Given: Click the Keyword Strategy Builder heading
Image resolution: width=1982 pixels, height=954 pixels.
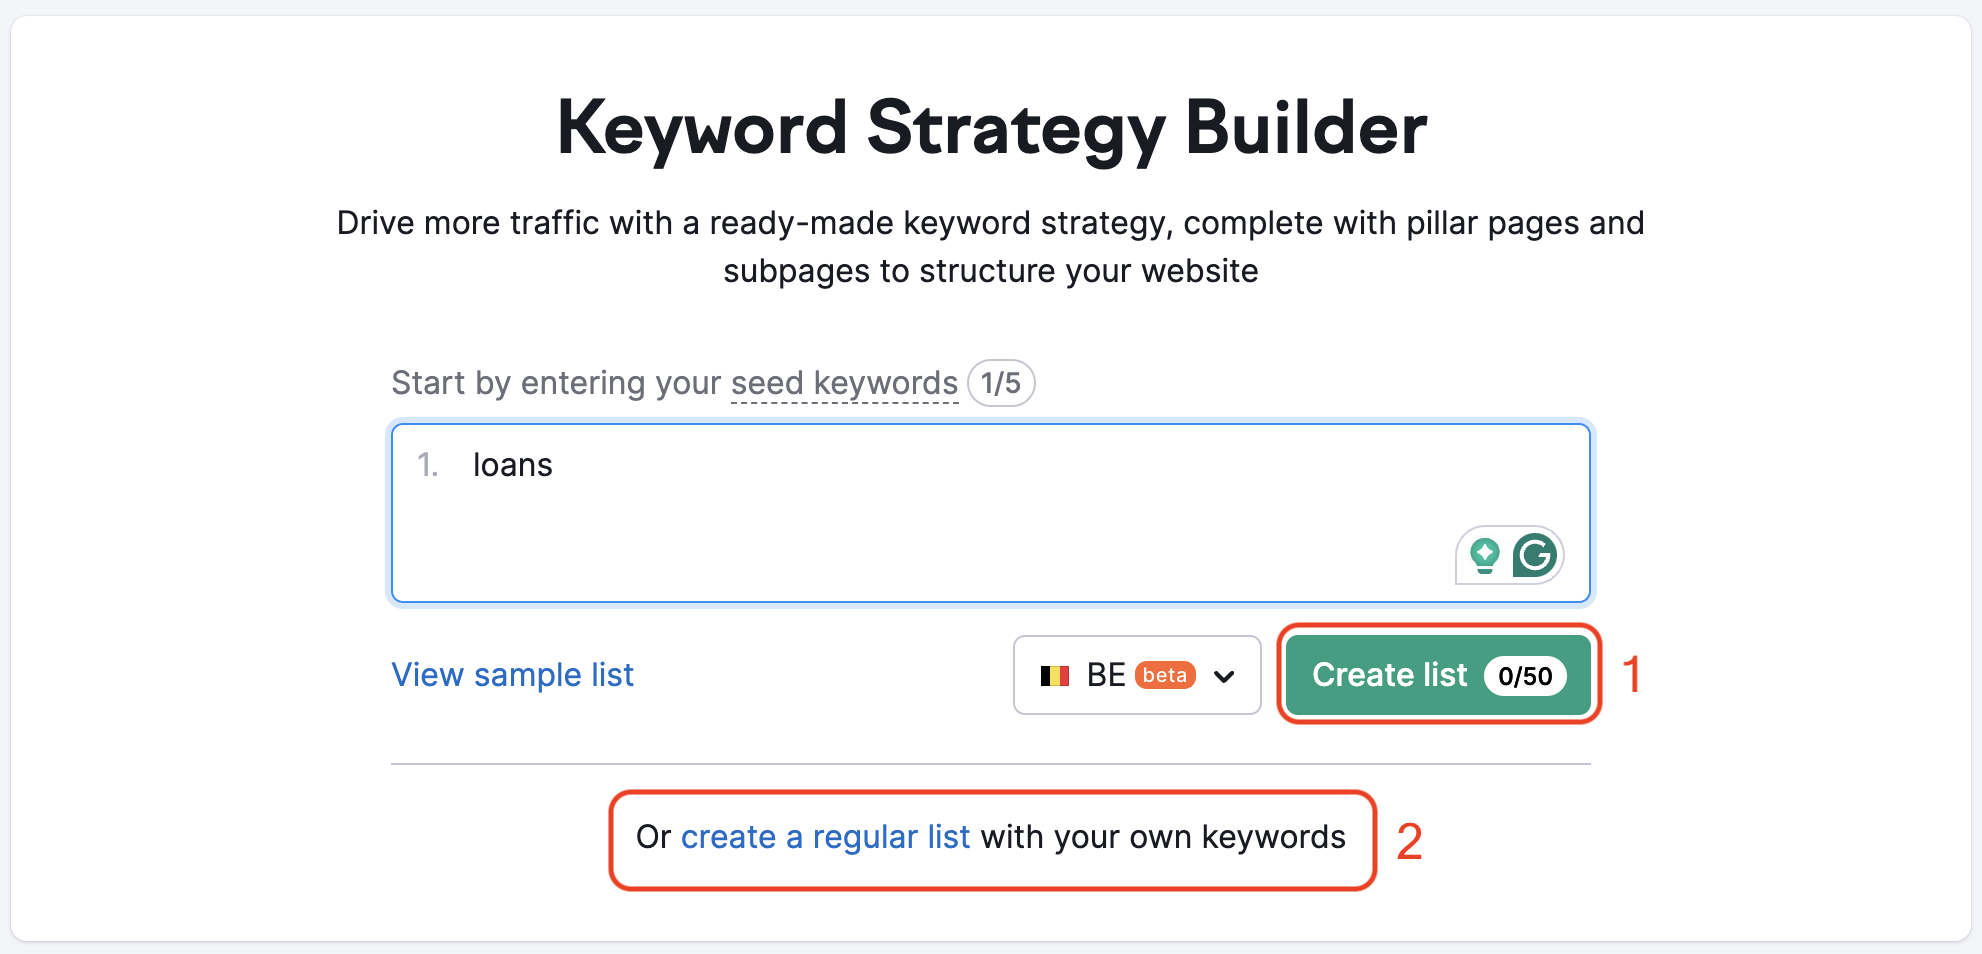Looking at the screenshot, I should click(991, 128).
